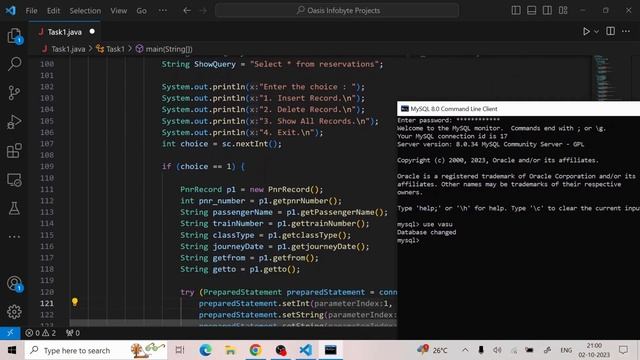
Task: Toggle the bottom panel layout
Action: click(x=531, y=11)
